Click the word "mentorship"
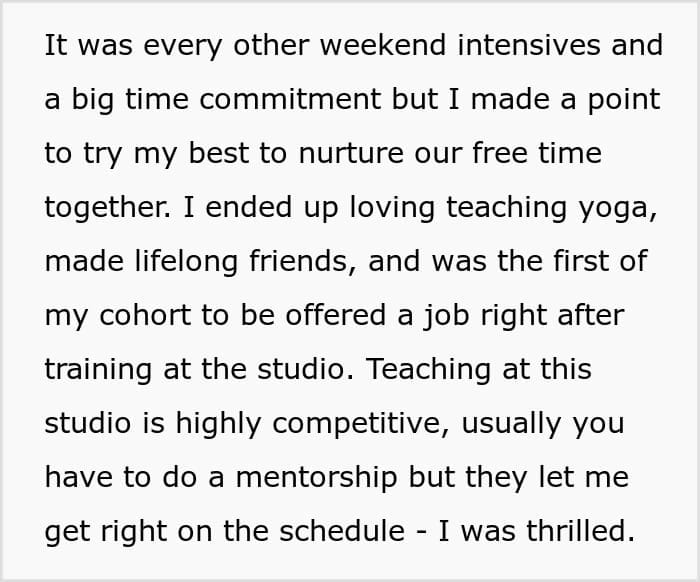 [317, 477]
